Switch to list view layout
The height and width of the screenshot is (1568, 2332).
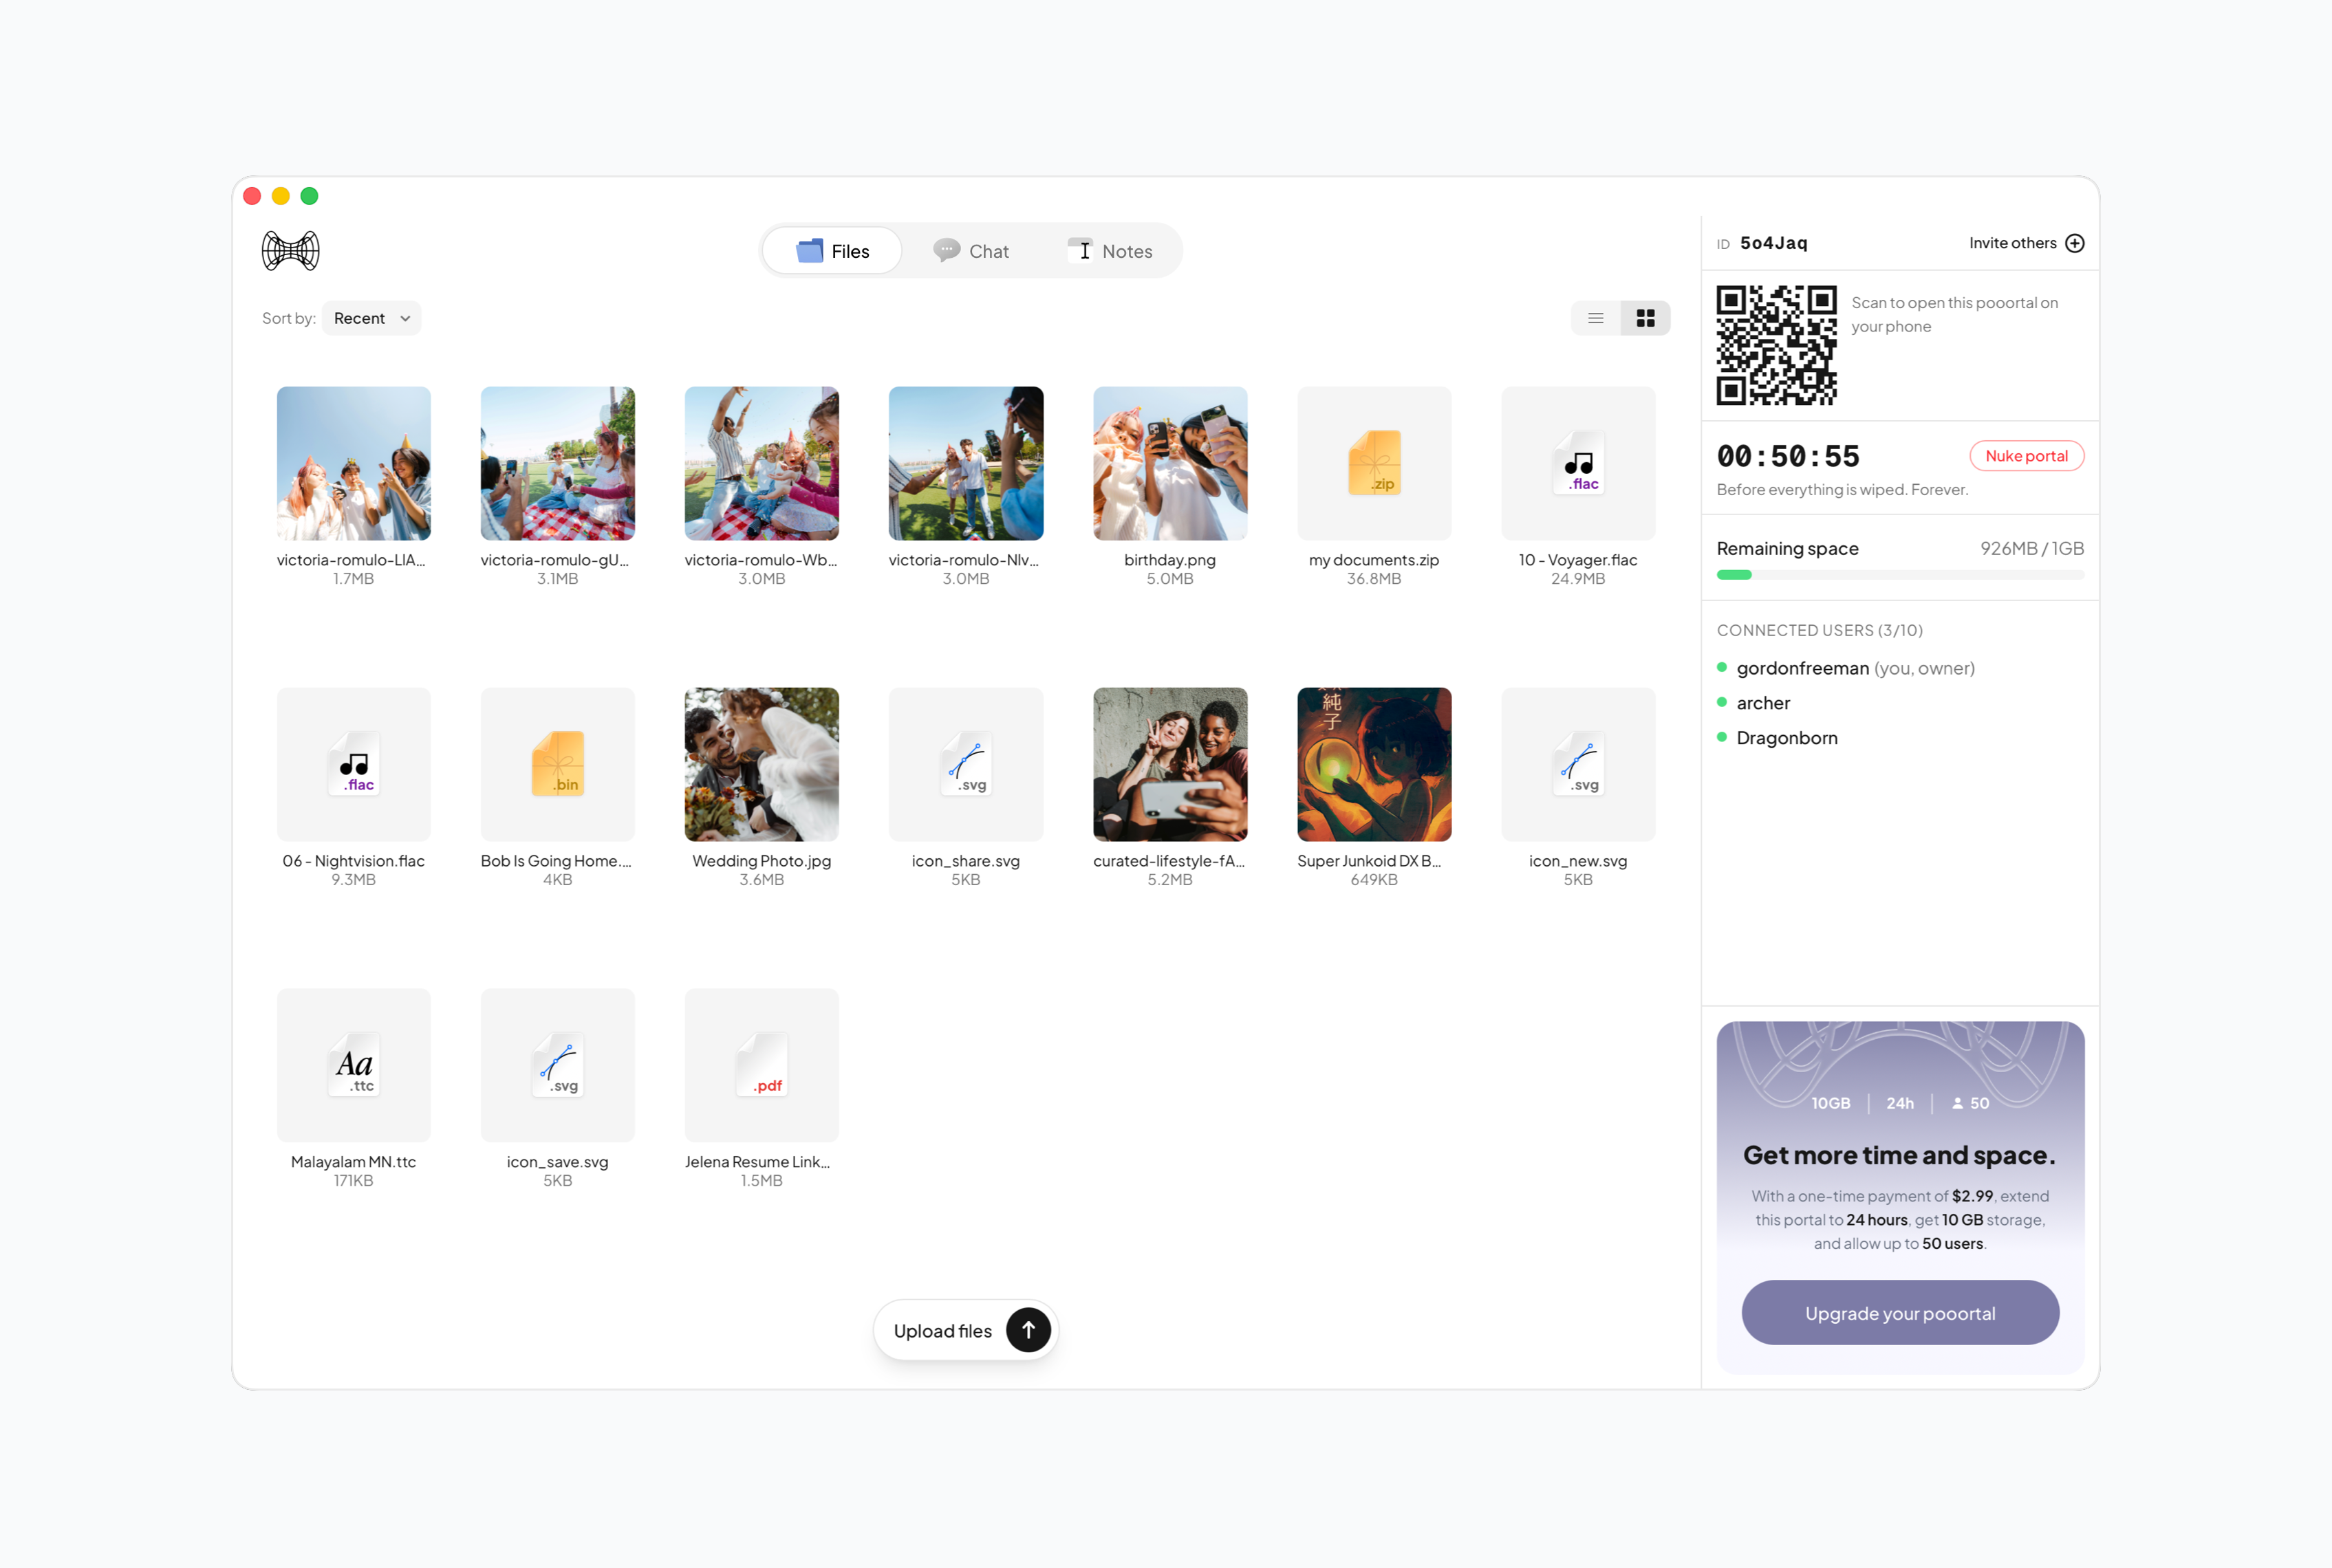[x=1596, y=318]
